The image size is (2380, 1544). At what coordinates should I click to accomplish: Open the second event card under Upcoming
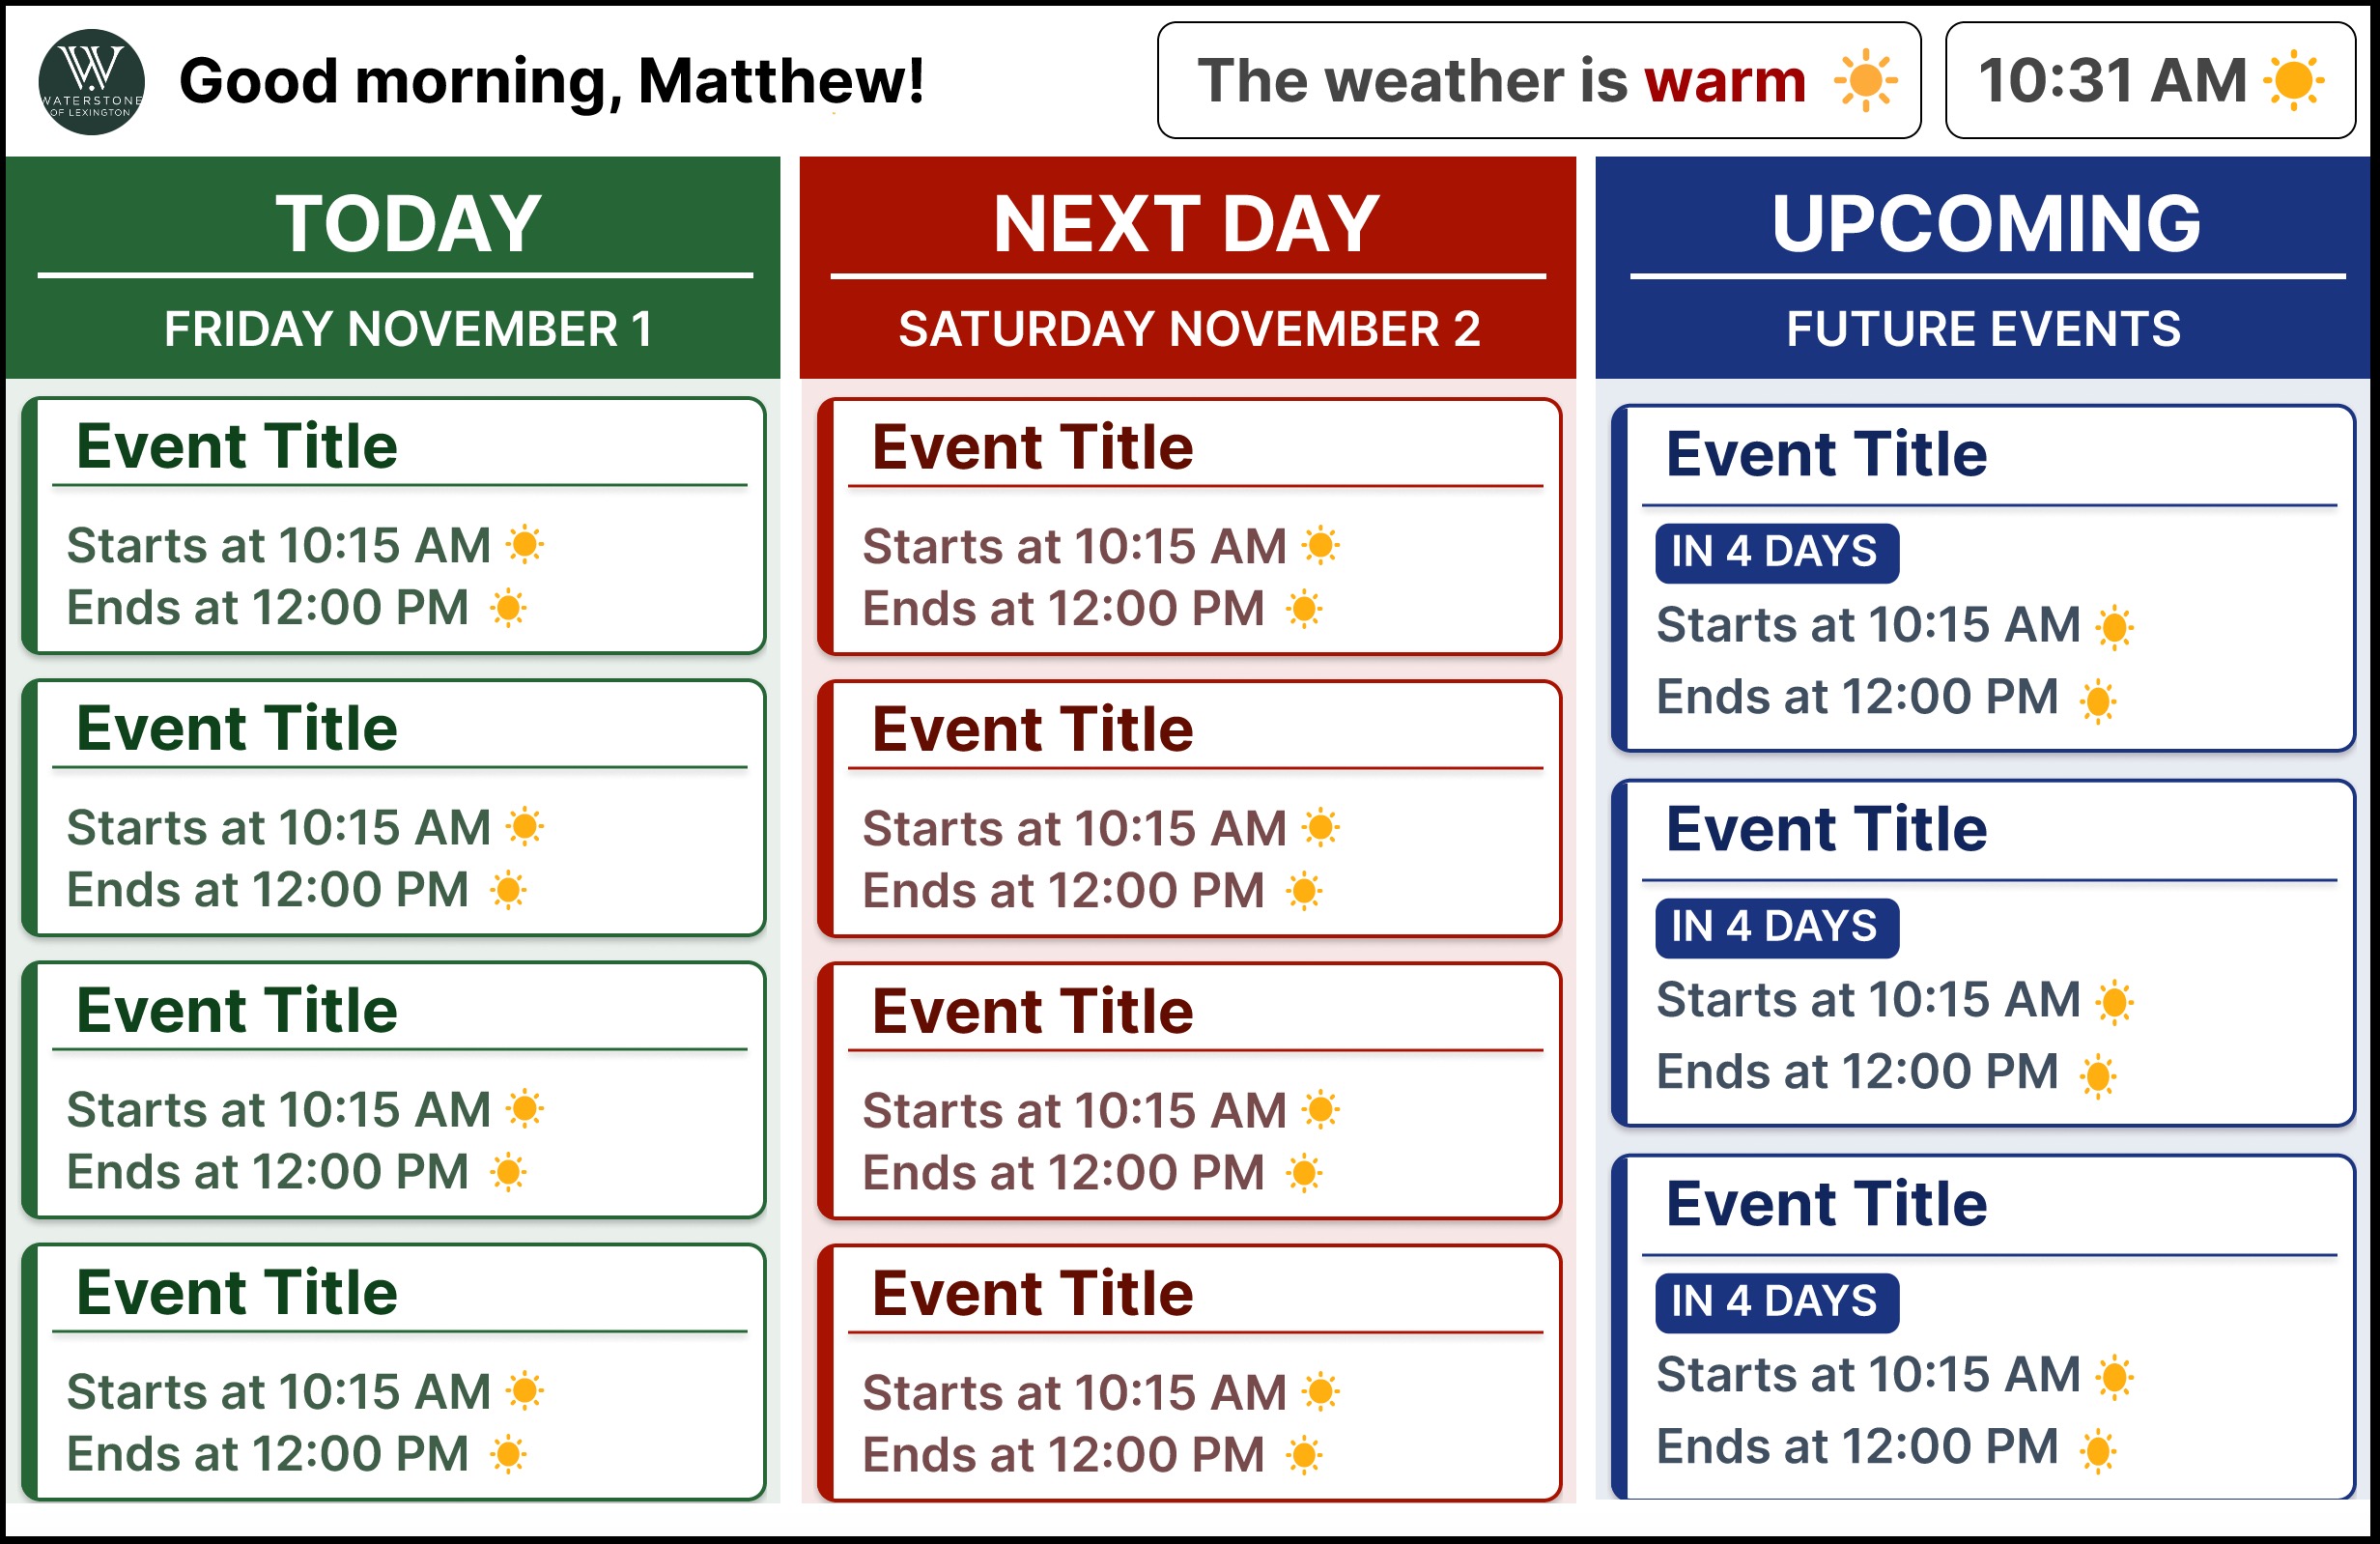[x=1984, y=953]
